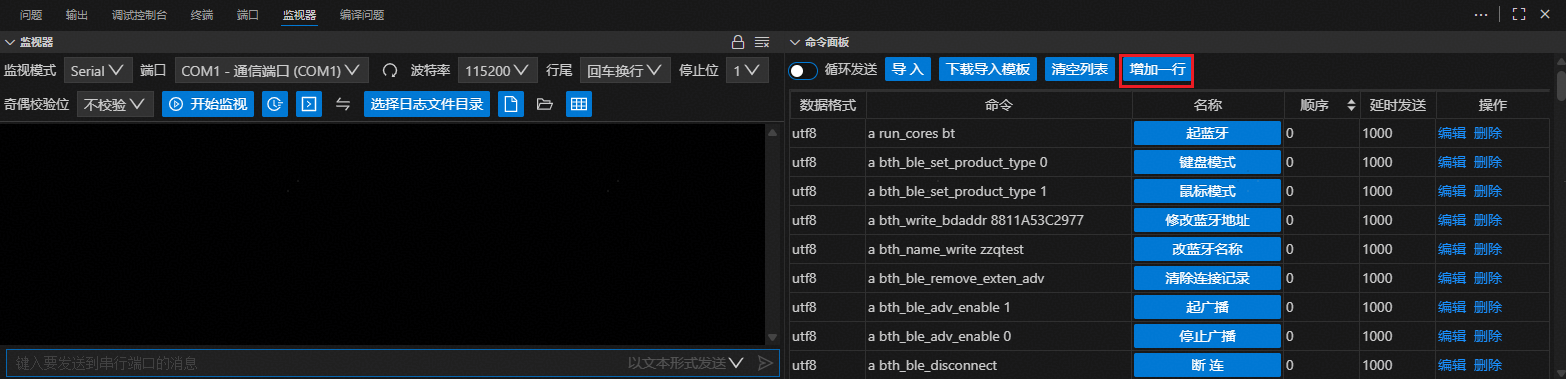Open the 115200 baud rate dropdown
The height and width of the screenshot is (379, 1566).
(x=499, y=71)
